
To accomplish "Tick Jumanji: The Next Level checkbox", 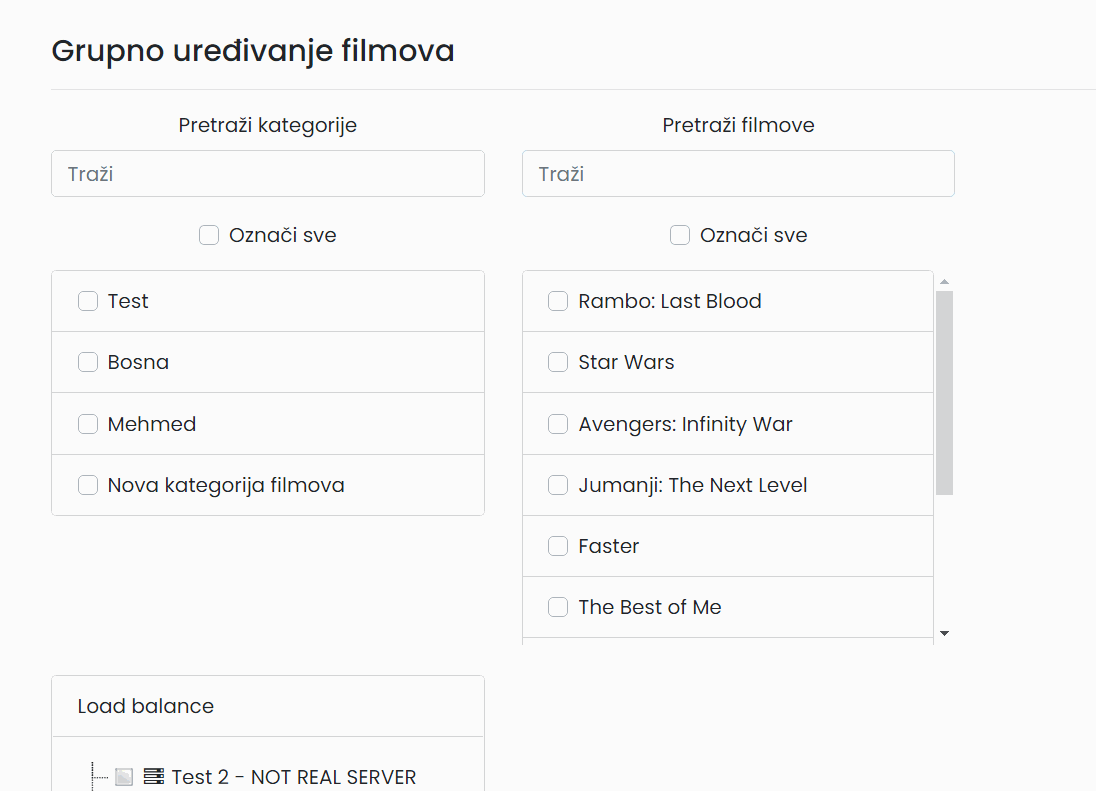I will point(558,485).
